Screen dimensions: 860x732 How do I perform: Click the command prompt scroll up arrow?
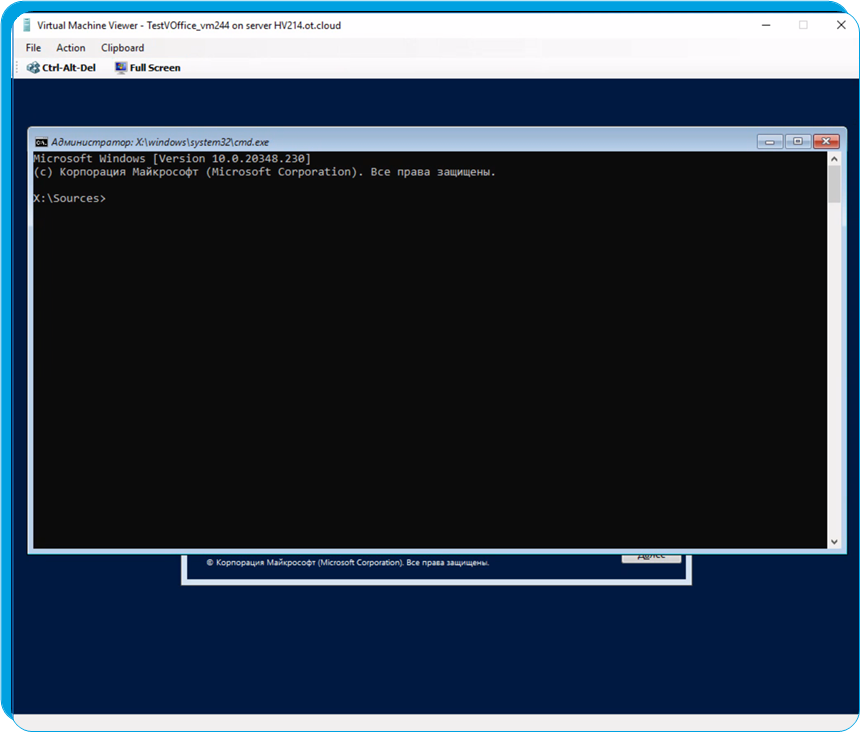tap(834, 159)
